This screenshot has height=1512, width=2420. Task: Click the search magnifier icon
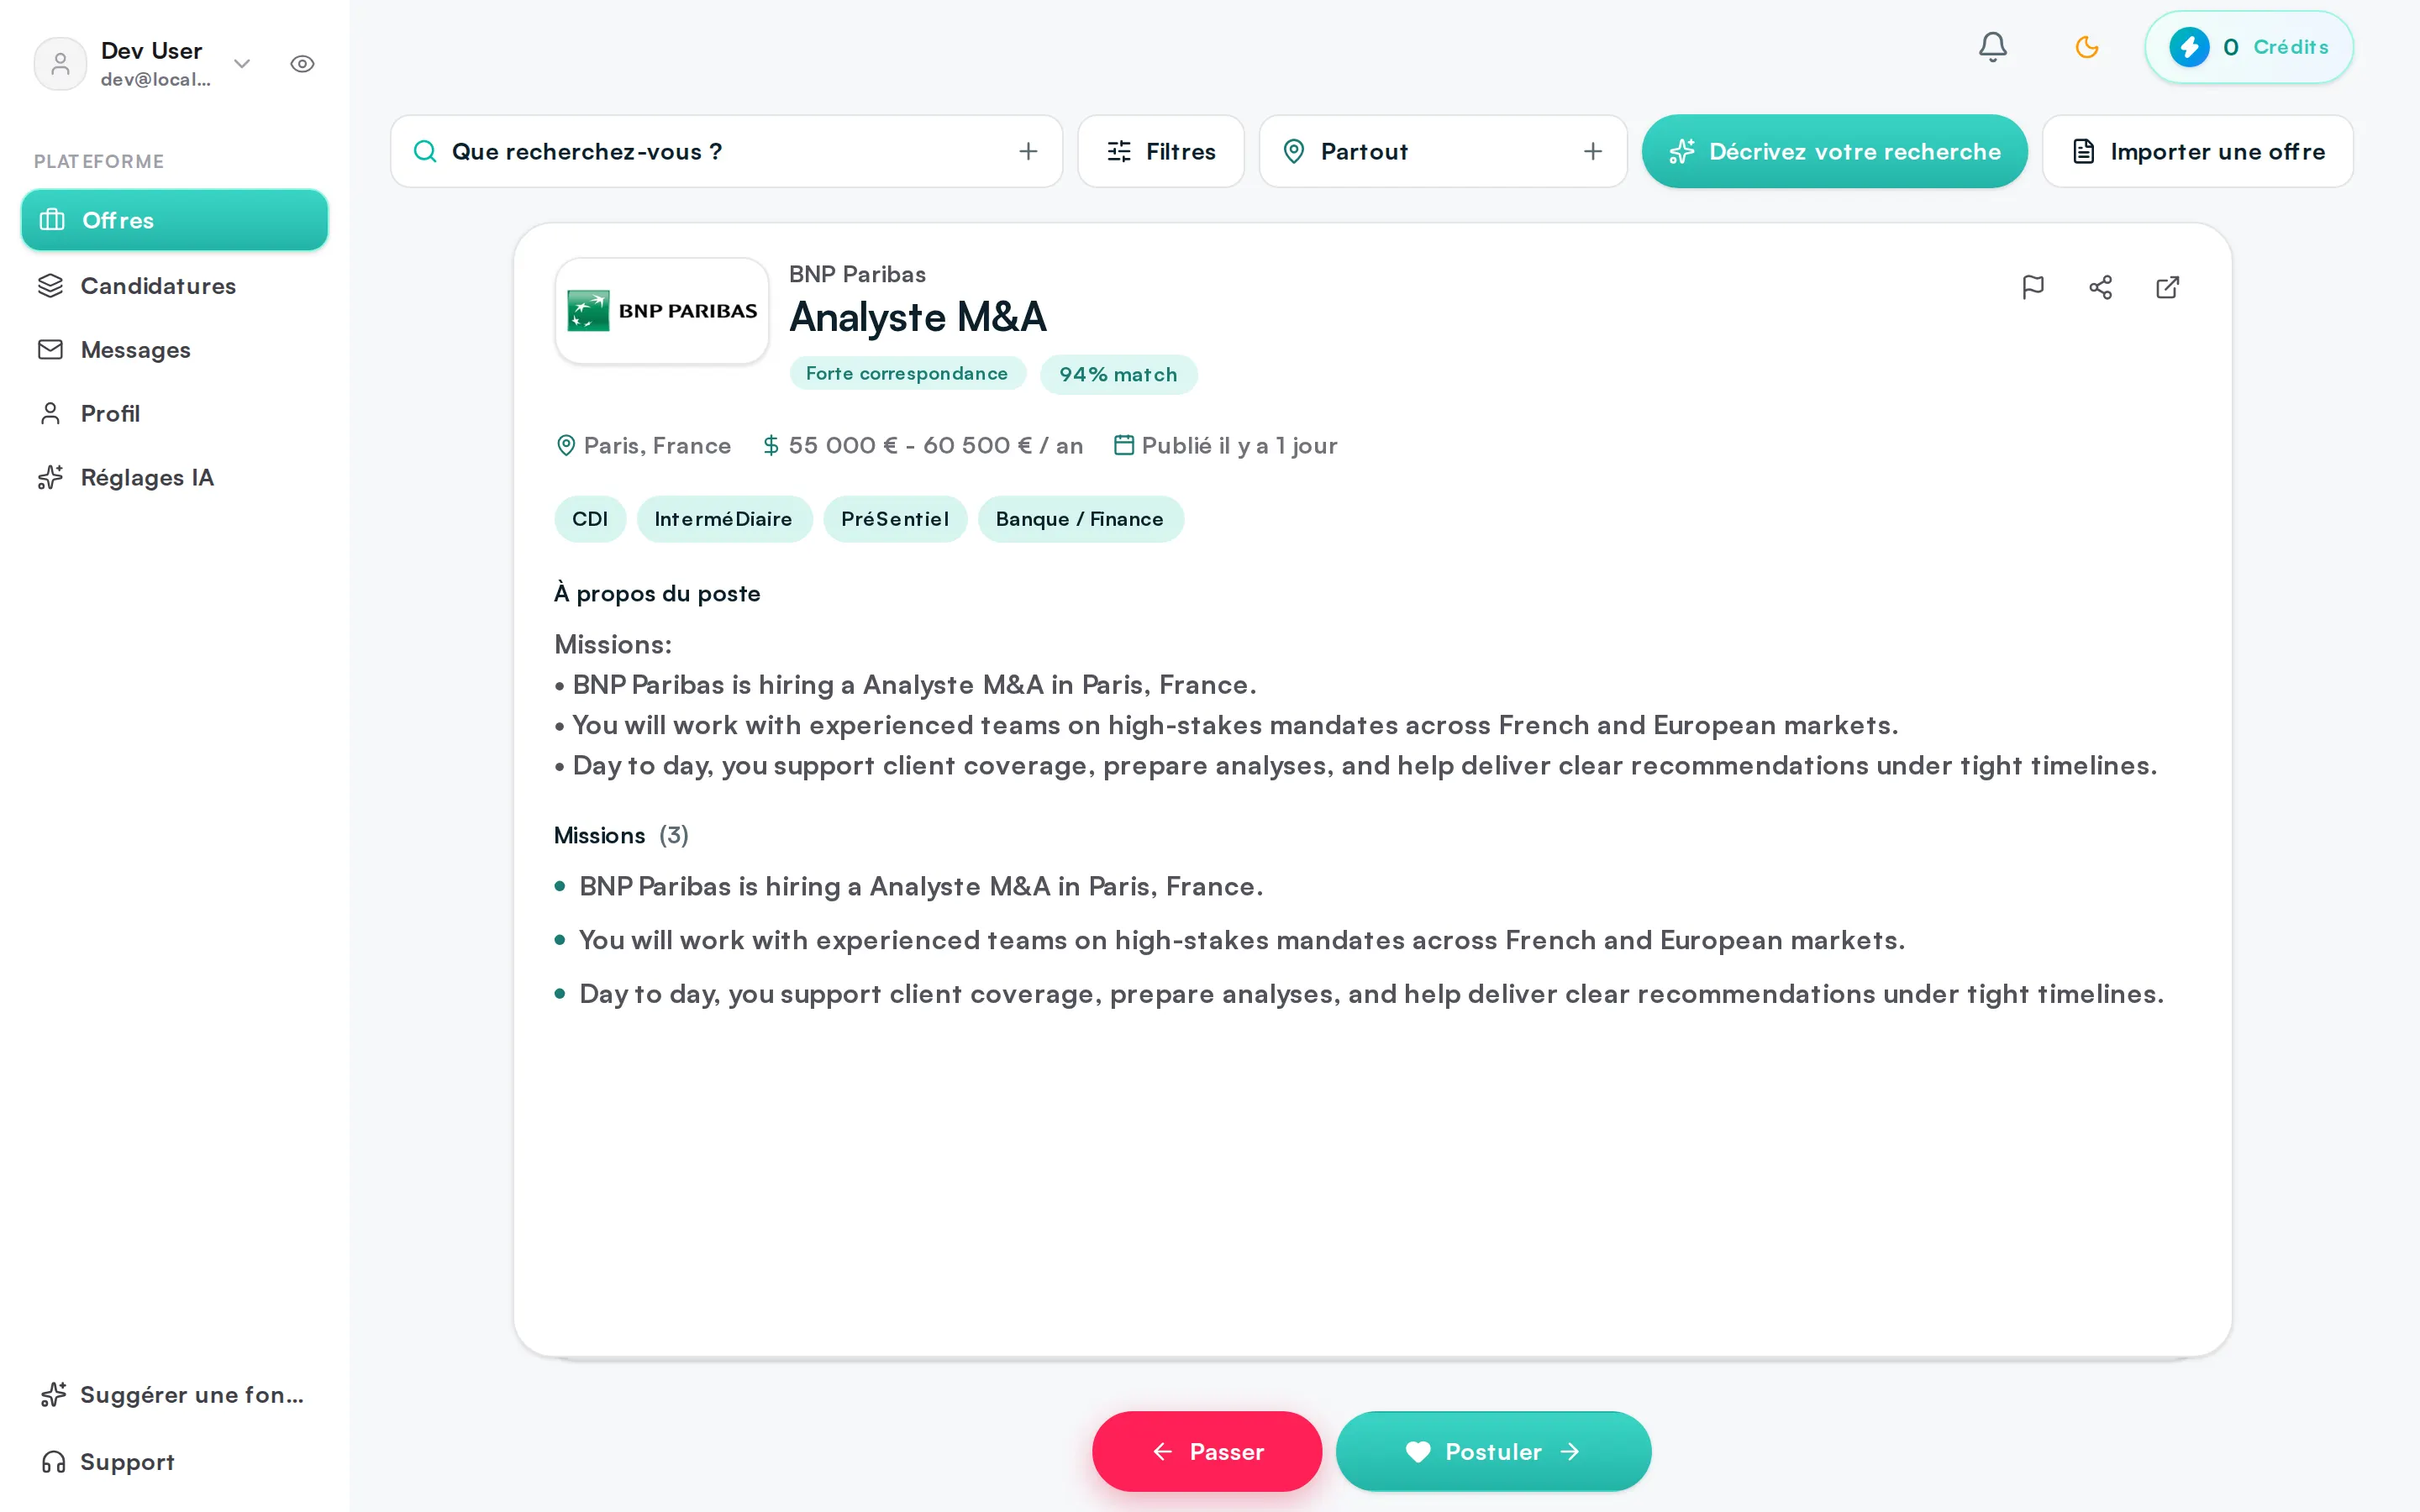[x=425, y=151]
